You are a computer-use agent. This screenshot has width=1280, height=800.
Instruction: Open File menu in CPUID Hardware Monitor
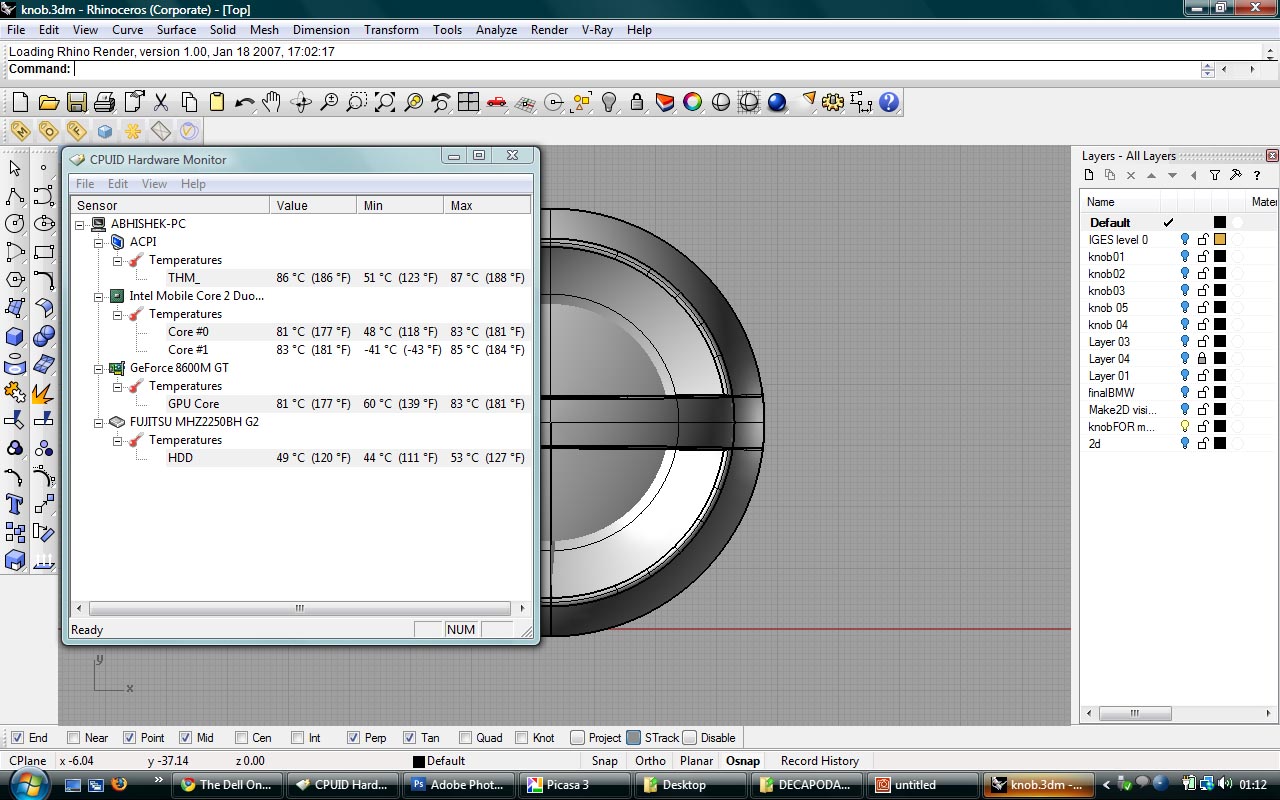[85, 184]
